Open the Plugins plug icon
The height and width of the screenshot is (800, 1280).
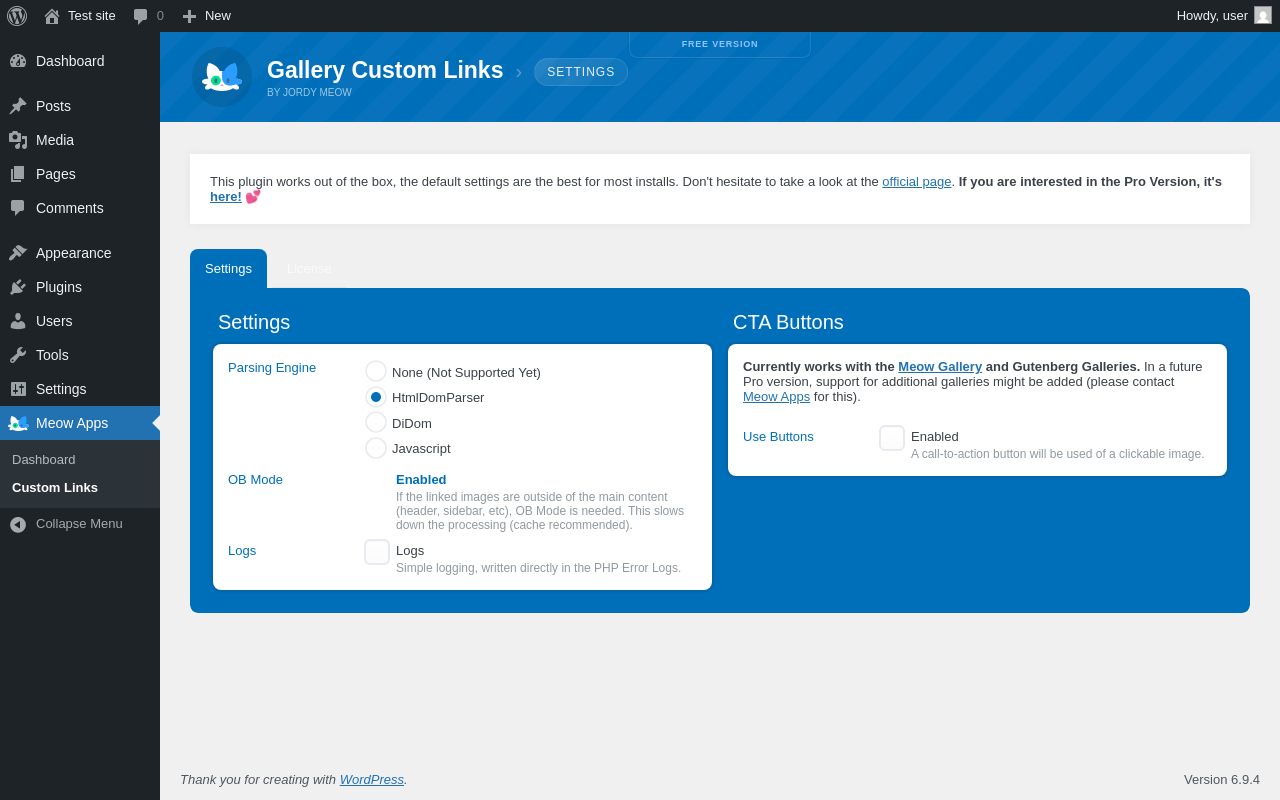click(18, 287)
